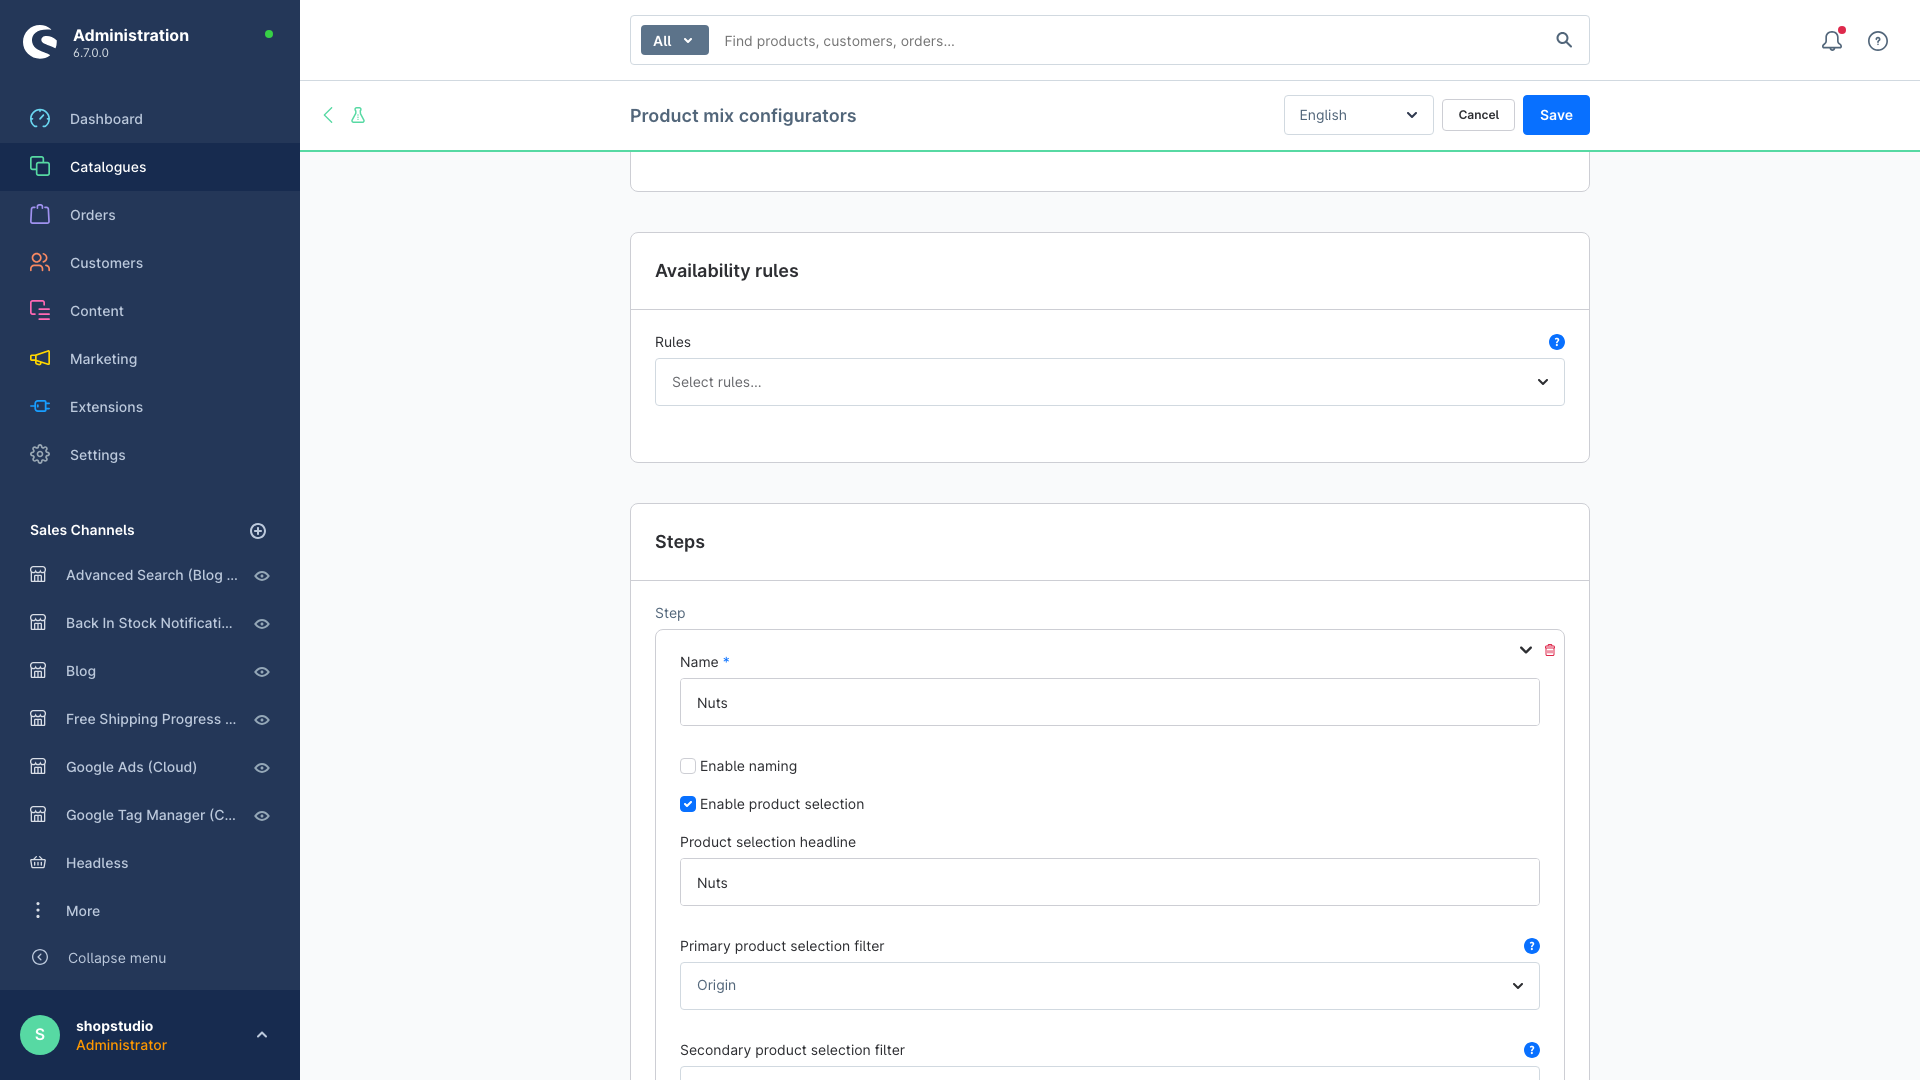Open Back In Stock Notification channel
Screen dimensions: 1920x1080
coord(149,623)
